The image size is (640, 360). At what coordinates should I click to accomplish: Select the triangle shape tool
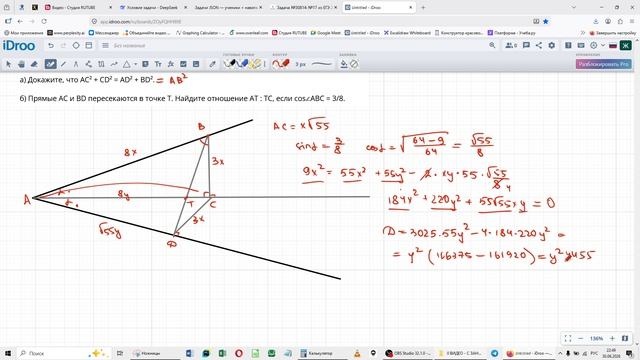coord(127,64)
